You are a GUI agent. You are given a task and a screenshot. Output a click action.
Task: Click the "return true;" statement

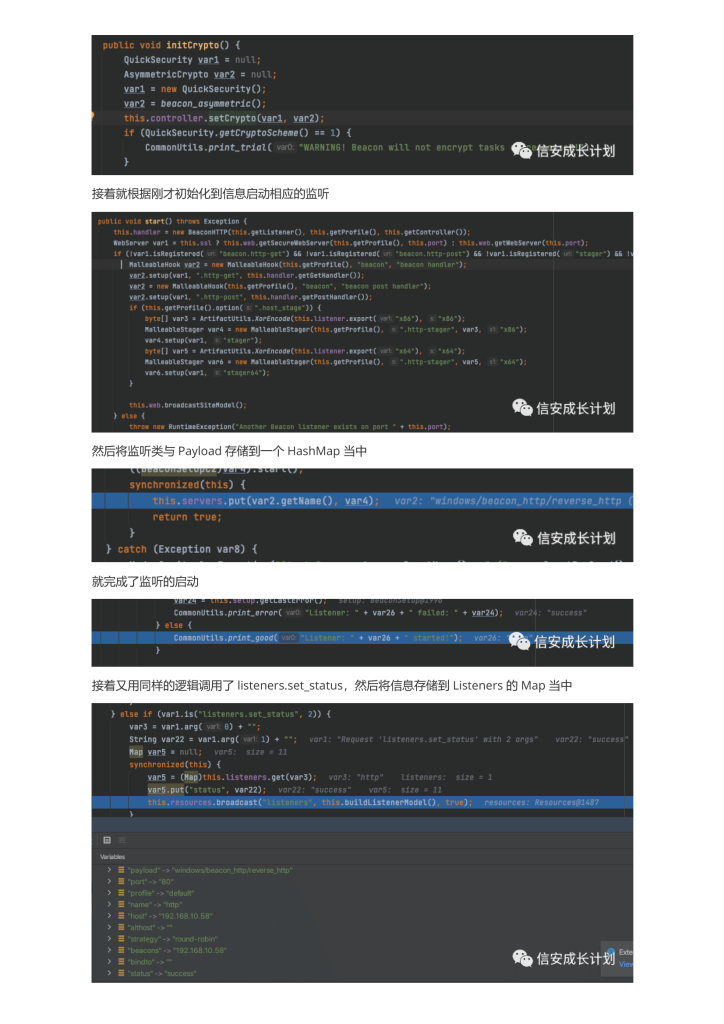187,517
